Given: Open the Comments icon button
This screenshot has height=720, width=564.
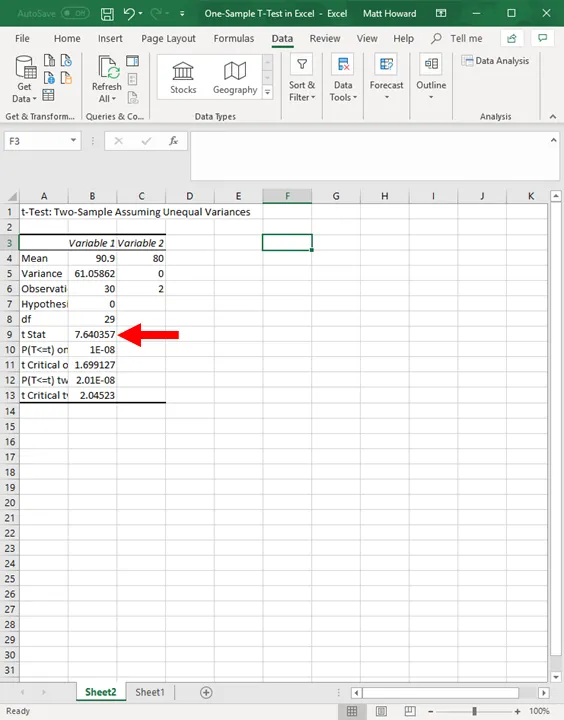Looking at the screenshot, I should [542, 38].
